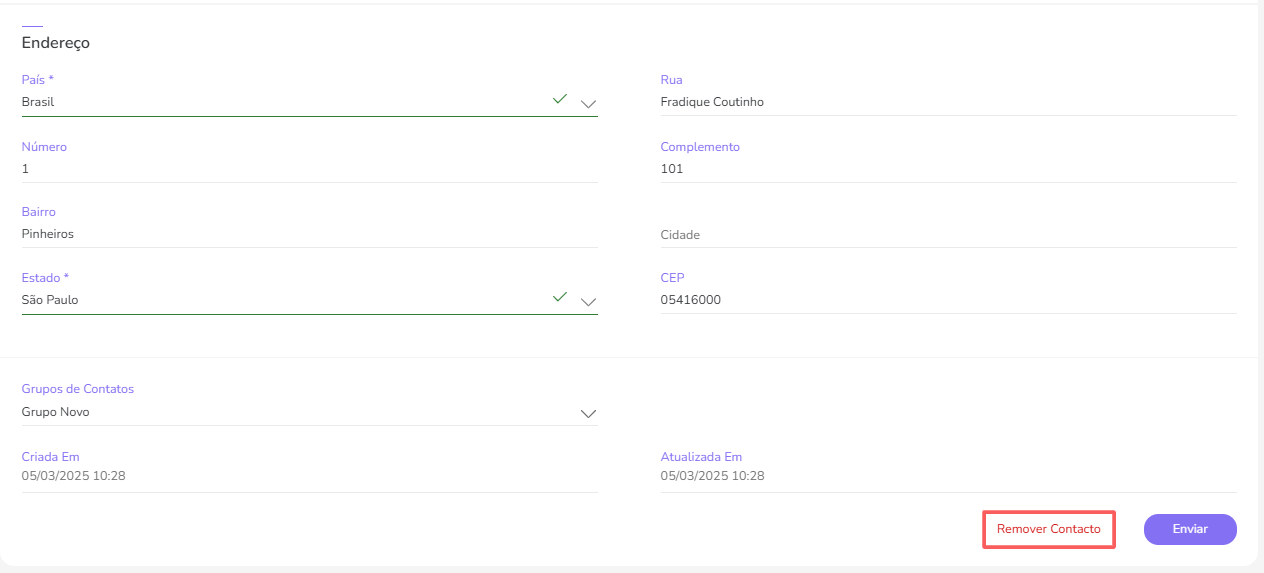1264x573 pixels.
Task: Edit the CEP field with 05416000
Action: click(947, 300)
